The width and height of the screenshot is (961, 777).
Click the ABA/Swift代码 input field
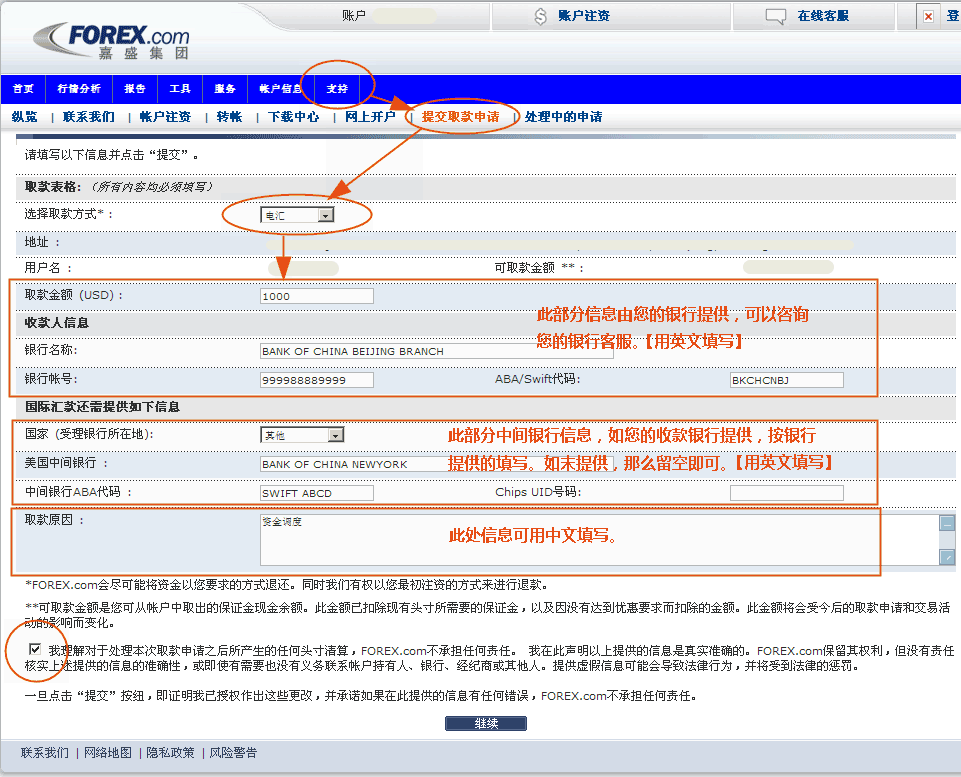(787, 380)
